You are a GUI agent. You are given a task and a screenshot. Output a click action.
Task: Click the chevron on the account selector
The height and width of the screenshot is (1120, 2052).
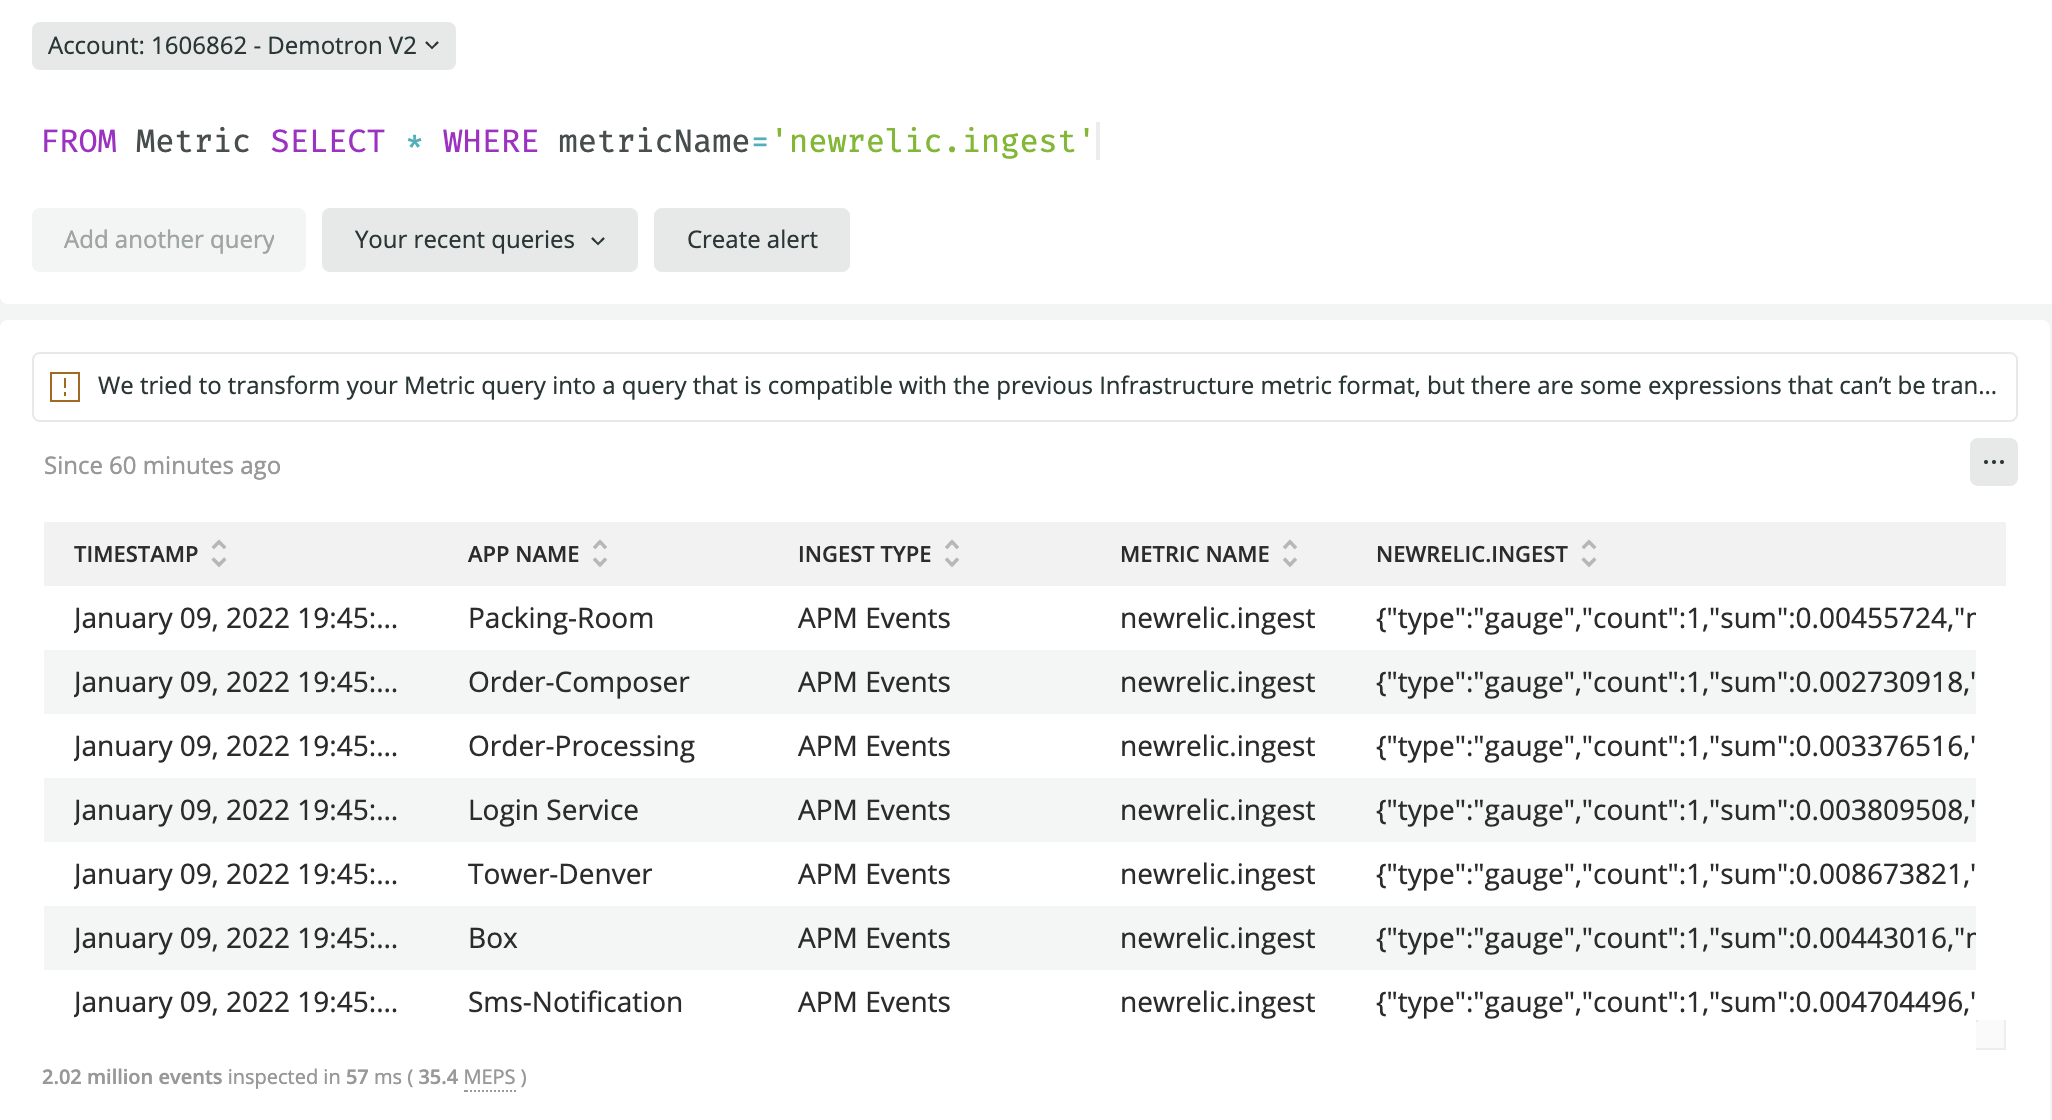click(433, 45)
